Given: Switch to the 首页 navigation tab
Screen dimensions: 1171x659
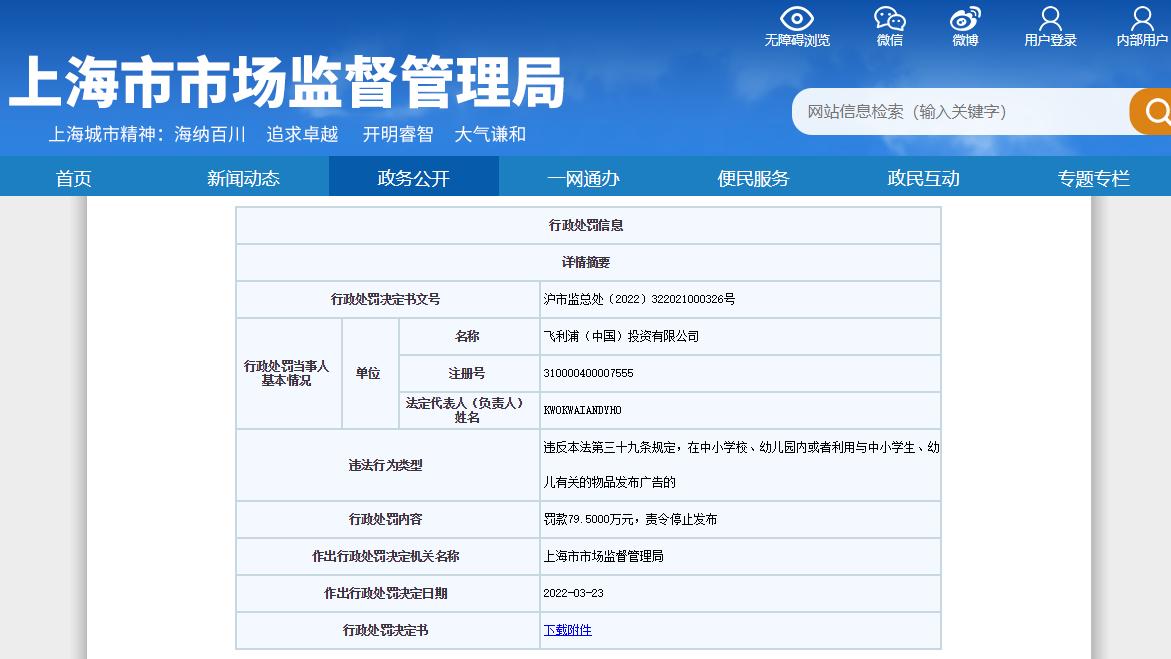Looking at the screenshot, I should point(73,177).
